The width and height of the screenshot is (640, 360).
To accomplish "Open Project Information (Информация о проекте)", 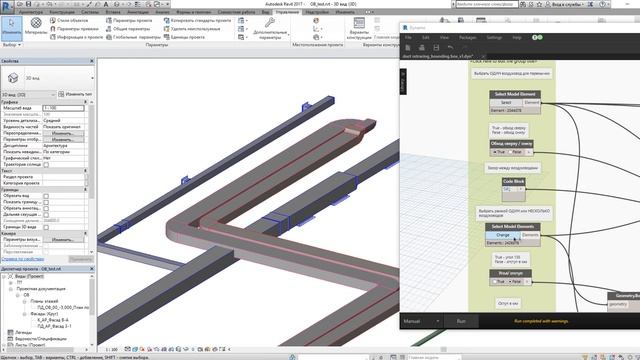I will 76,37.
